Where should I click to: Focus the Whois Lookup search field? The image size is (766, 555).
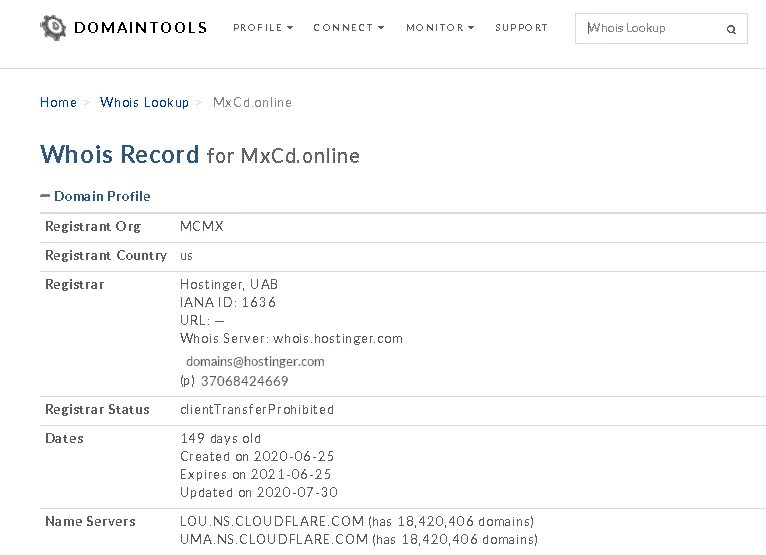pos(661,28)
